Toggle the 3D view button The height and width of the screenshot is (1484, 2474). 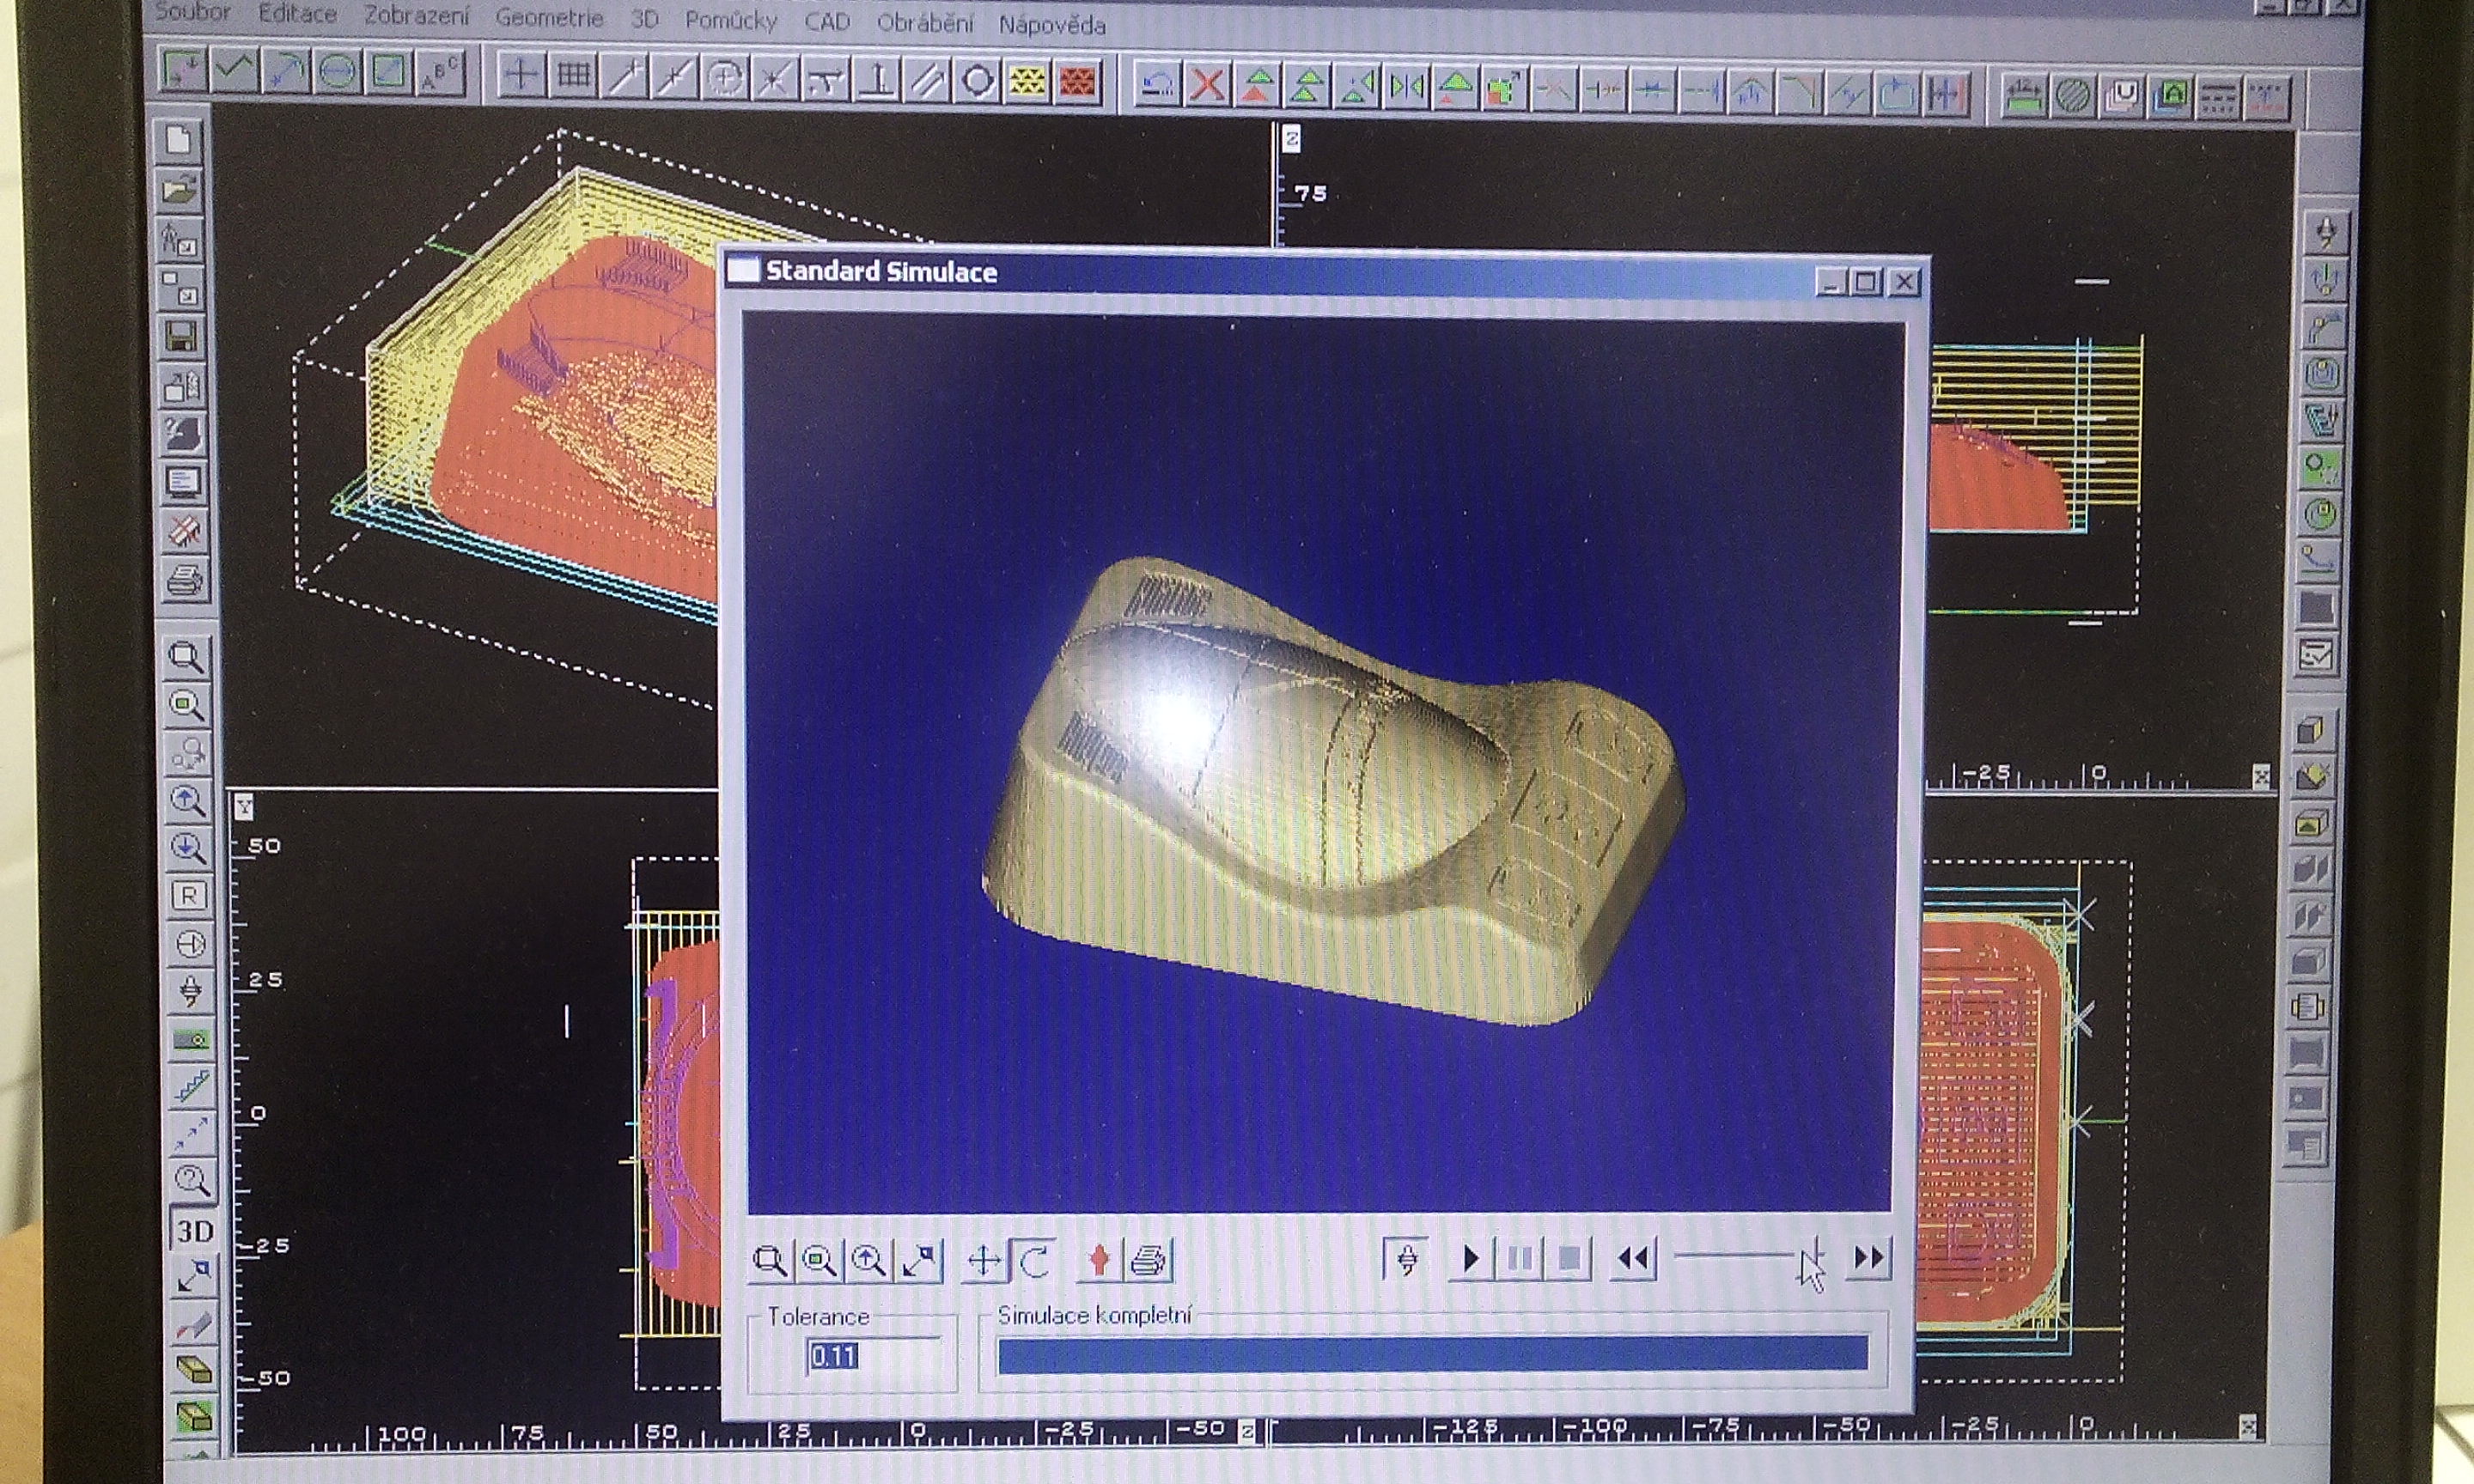click(x=194, y=1230)
